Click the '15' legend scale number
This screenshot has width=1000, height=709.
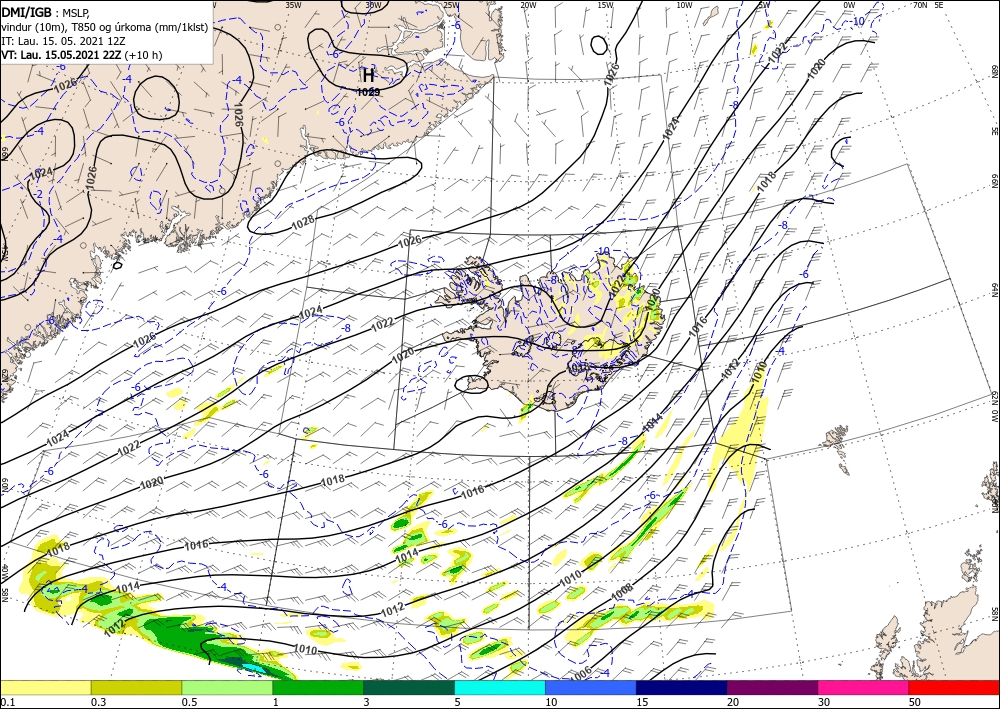coord(642,702)
